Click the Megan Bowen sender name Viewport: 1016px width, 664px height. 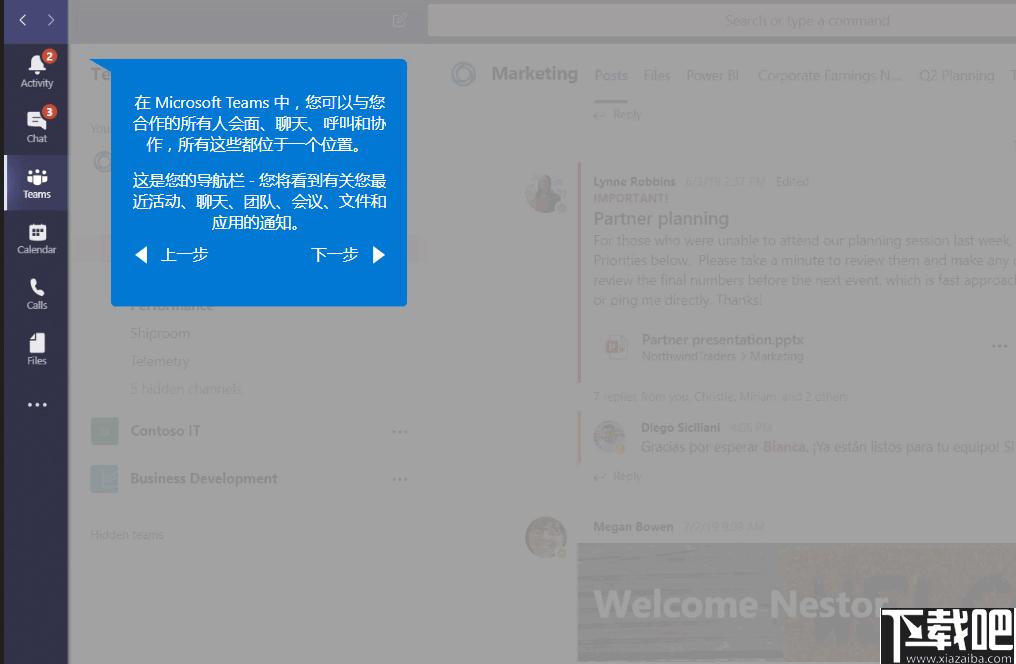633,527
